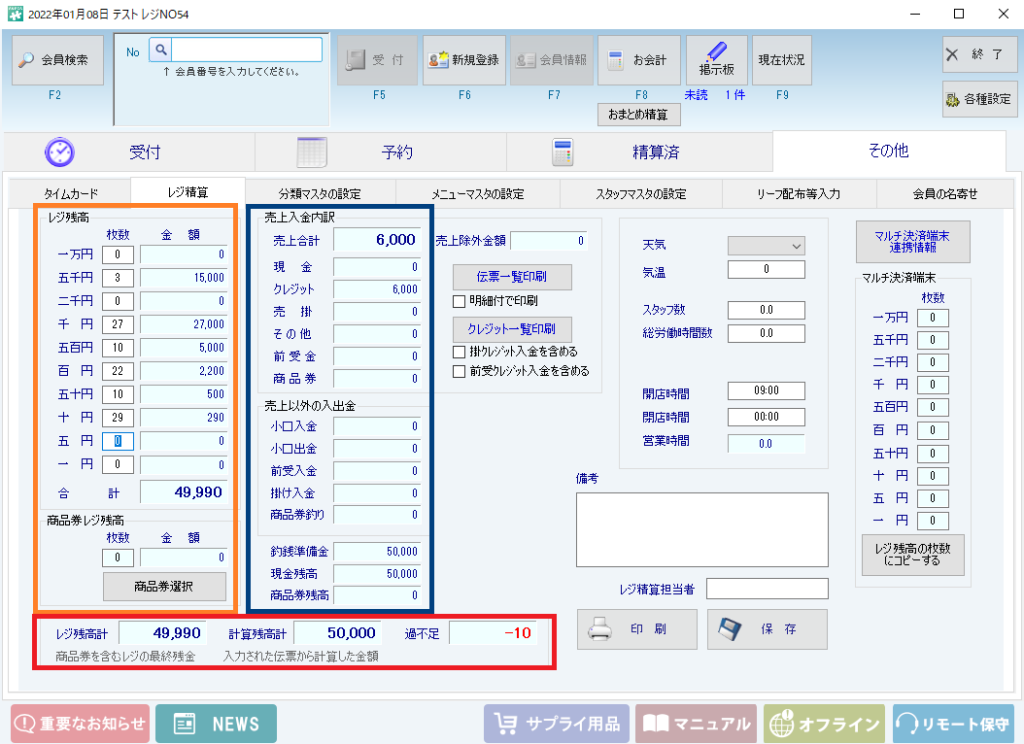Click the おまとめ精算 button
Image resolution: width=1024 pixels, height=744 pixels.
638,115
